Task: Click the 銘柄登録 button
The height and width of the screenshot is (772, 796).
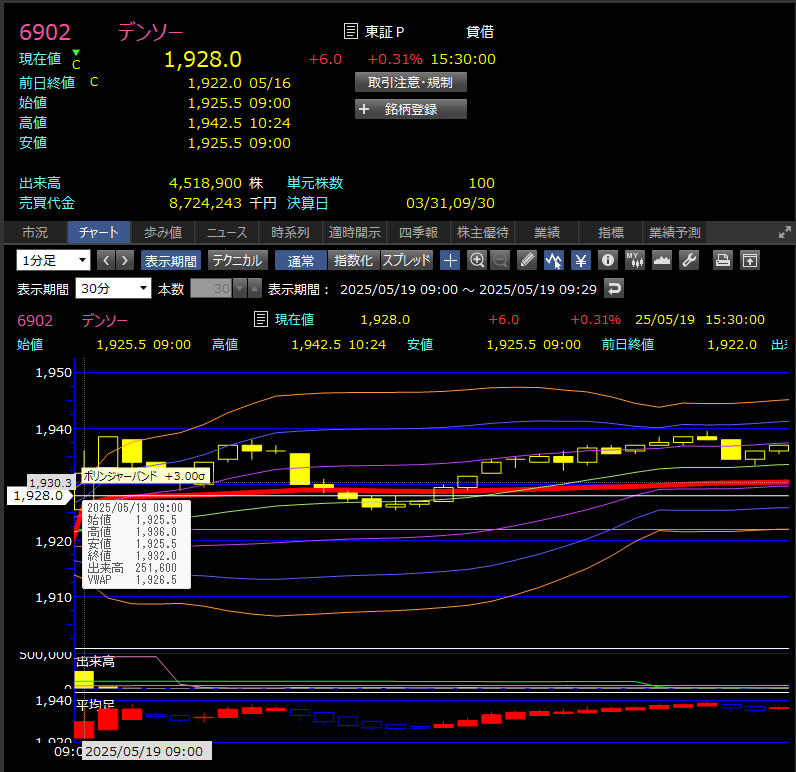Action: tap(411, 109)
